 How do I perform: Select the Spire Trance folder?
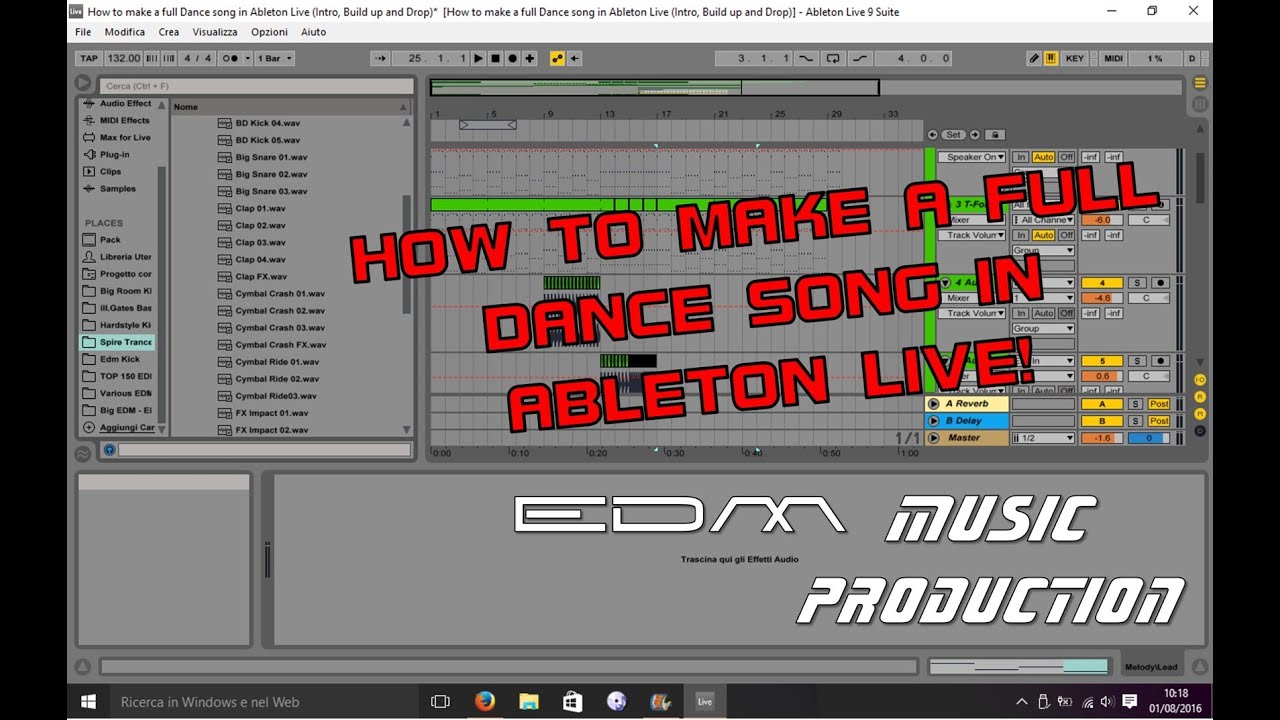pyautogui.click(x=118, y=342)
